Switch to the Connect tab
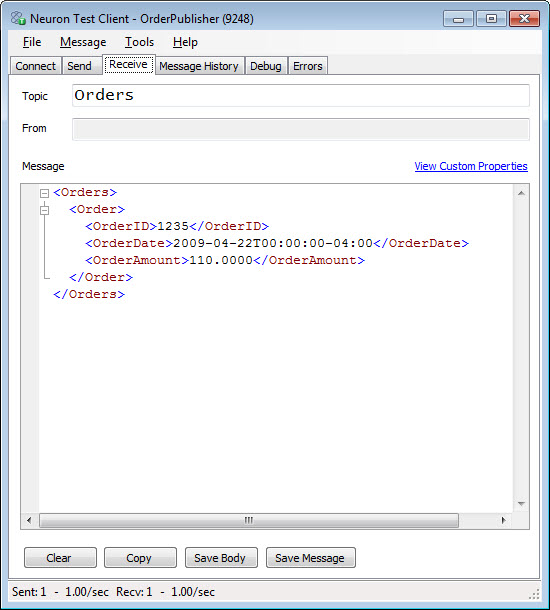550x610 pixels. [35, 66]
